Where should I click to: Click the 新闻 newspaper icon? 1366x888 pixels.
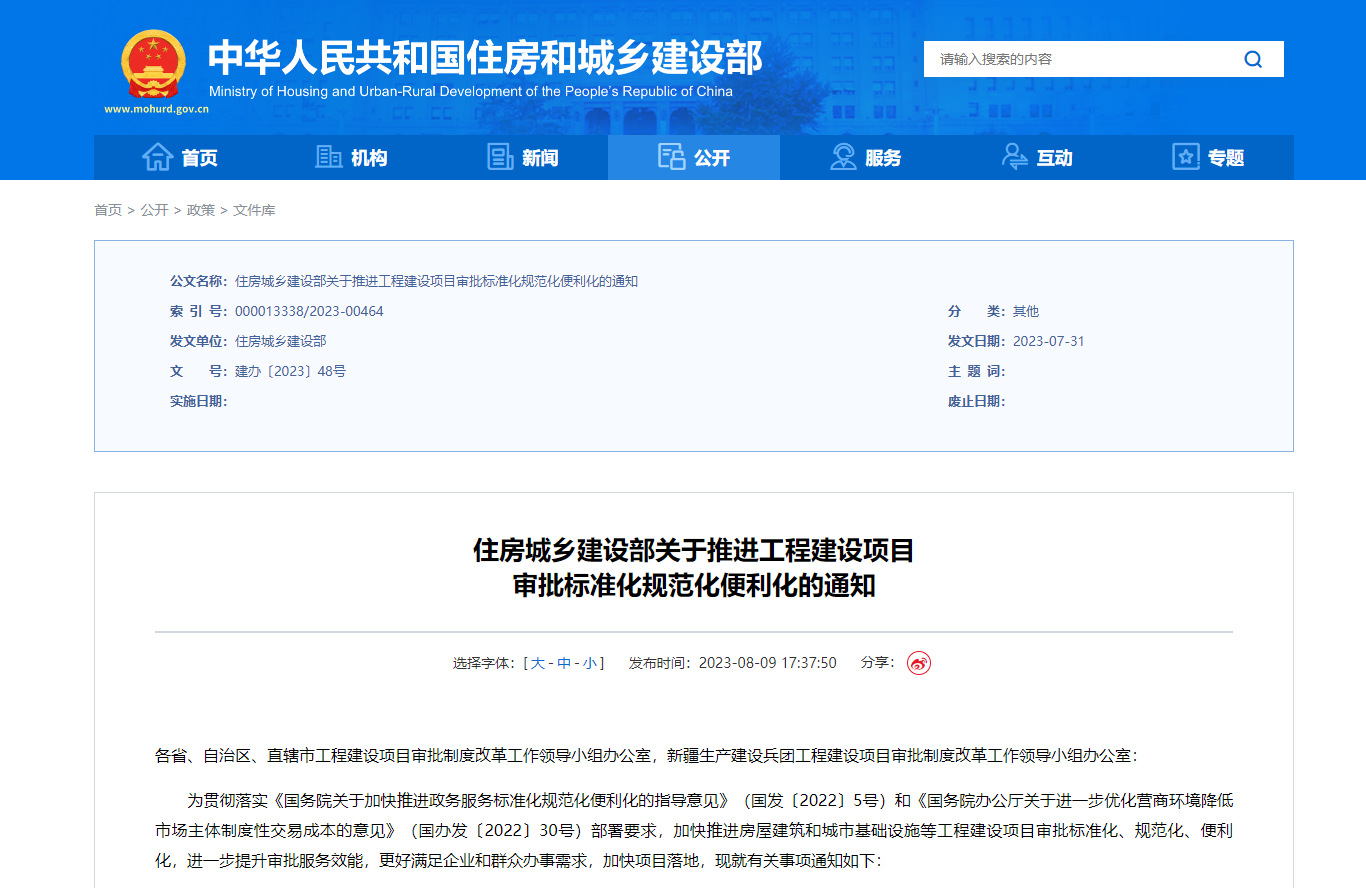(x=500, y=157)
